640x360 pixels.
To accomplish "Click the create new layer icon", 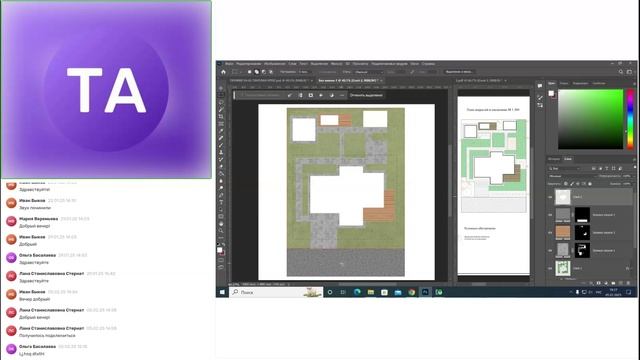I will (621, 282).
